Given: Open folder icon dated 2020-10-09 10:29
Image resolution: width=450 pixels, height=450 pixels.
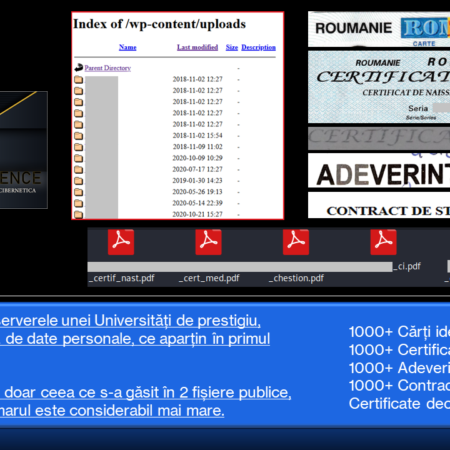Looking at the screenshot, I should click(79, 158).
